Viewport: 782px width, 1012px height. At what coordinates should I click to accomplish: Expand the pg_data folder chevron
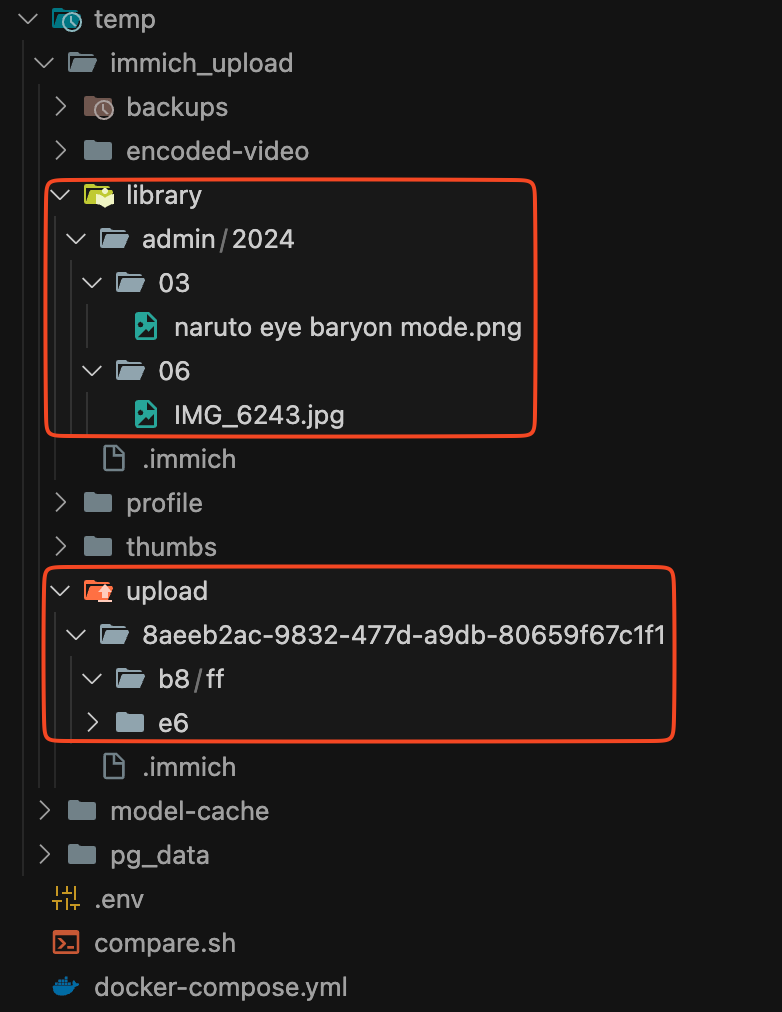[44, 855]
